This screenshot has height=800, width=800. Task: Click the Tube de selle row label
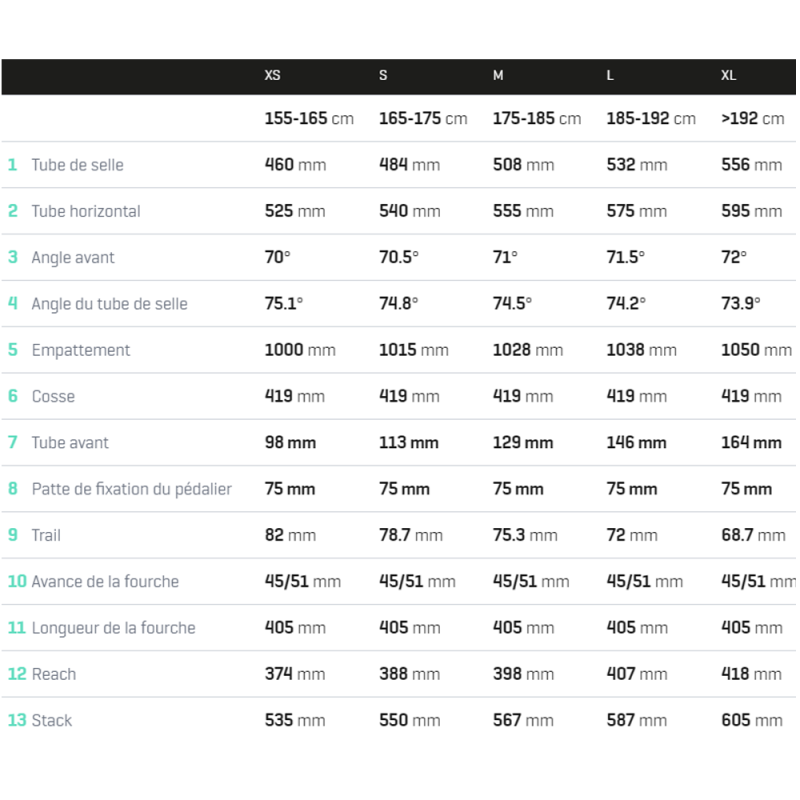(x=78, y=165)
